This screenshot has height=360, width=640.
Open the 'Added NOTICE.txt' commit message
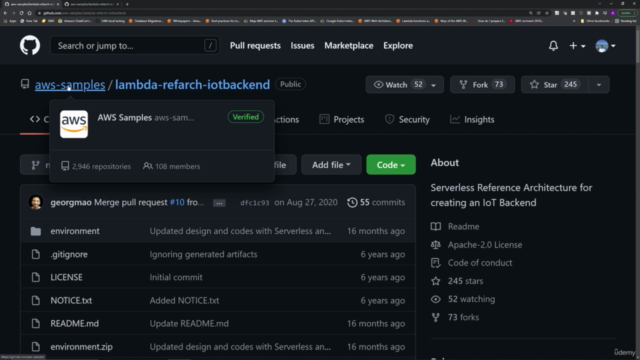coord(184,300)
